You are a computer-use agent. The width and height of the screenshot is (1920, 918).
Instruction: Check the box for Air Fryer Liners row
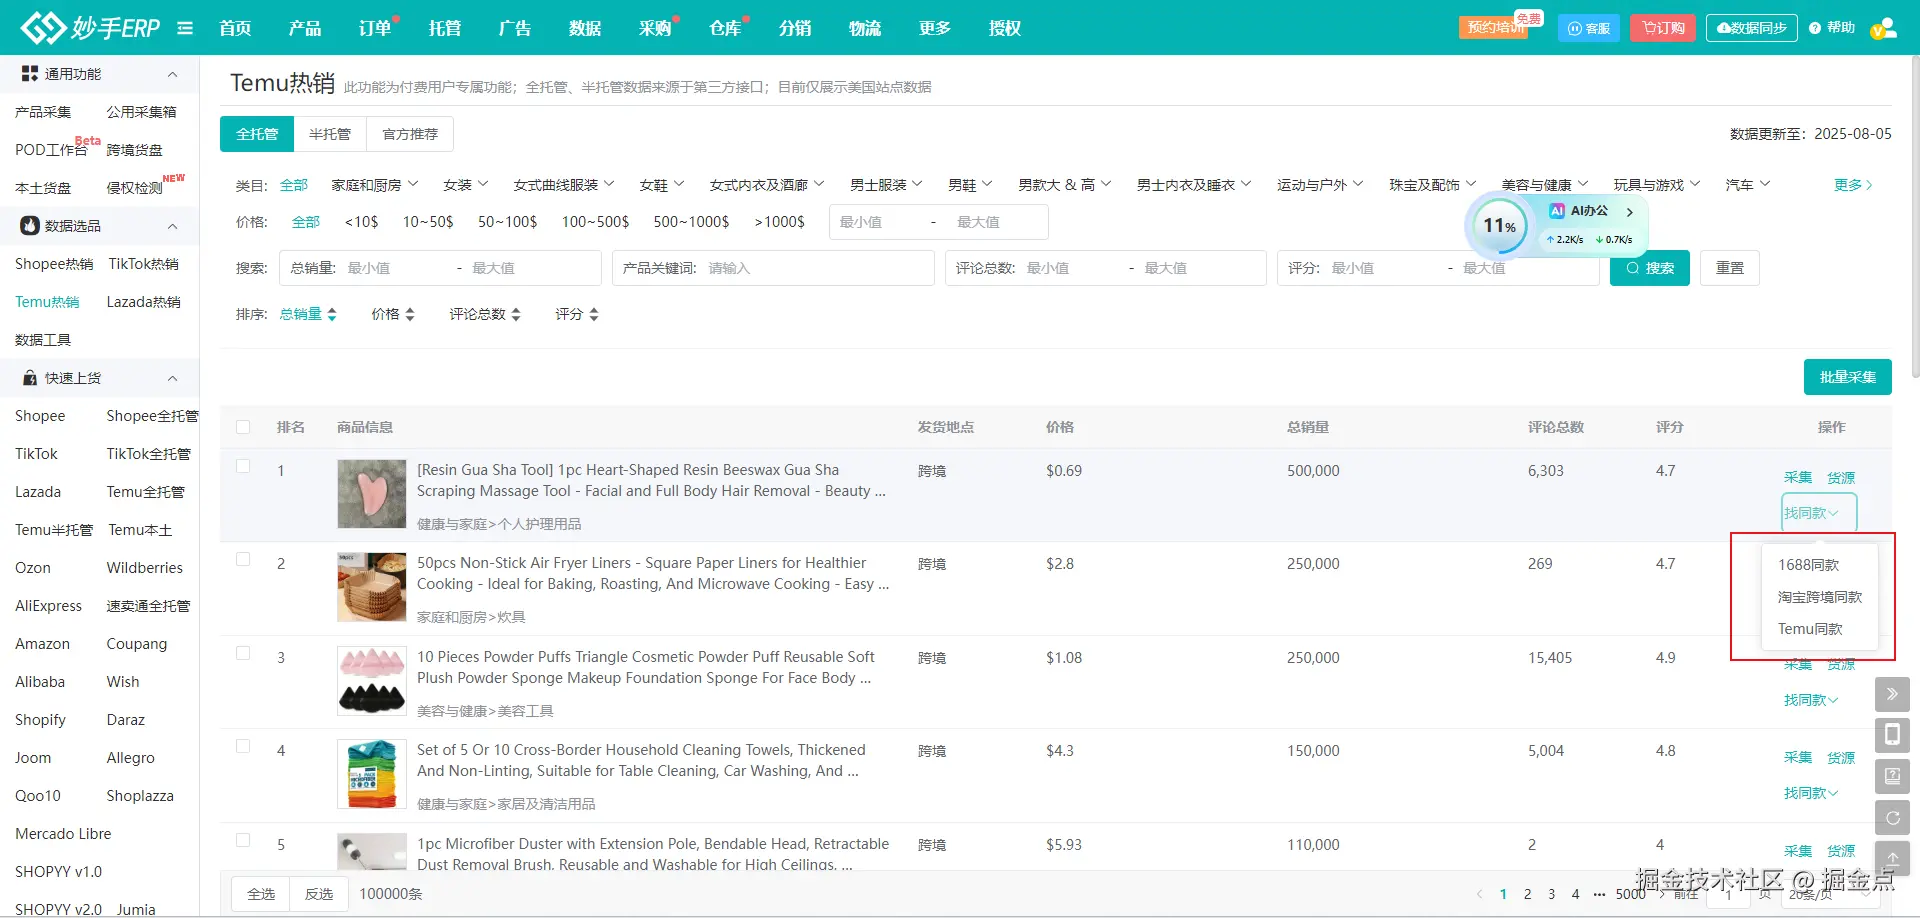pos(243,559)
